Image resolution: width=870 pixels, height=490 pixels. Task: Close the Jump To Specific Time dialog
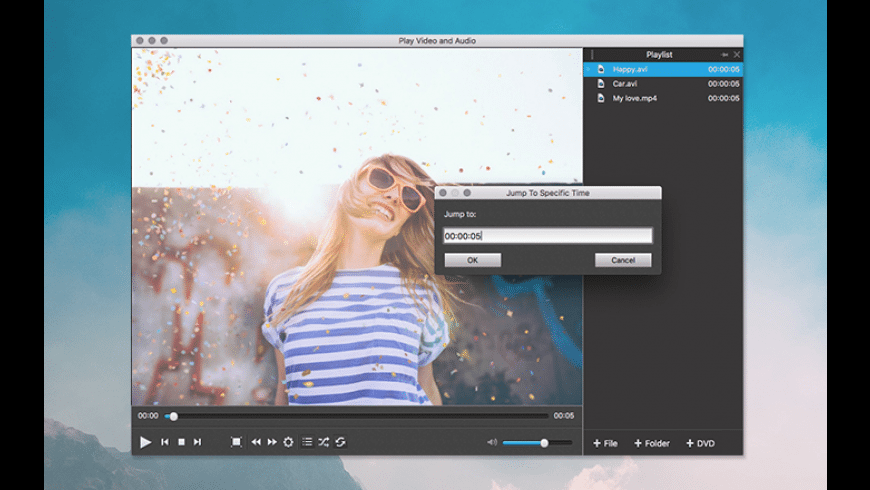point(443,193)
